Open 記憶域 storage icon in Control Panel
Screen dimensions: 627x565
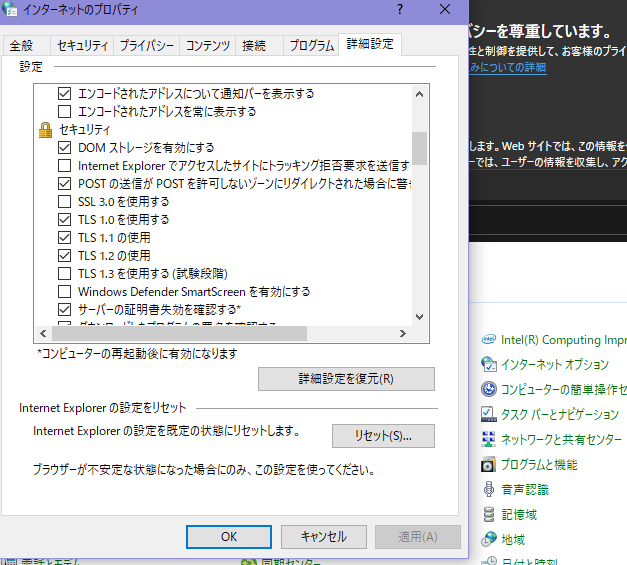pyautogui.click(x=489, y=515)
